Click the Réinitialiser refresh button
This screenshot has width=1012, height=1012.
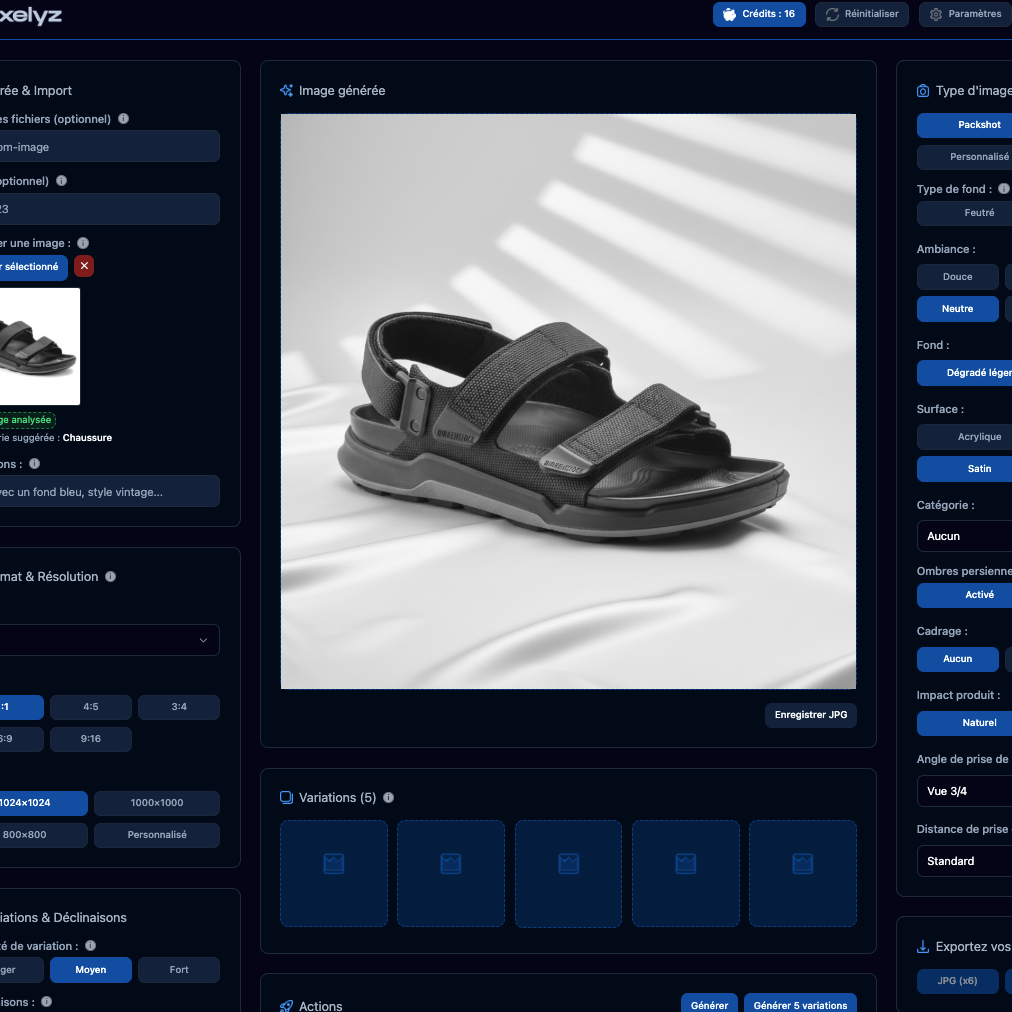pos(862,14)
